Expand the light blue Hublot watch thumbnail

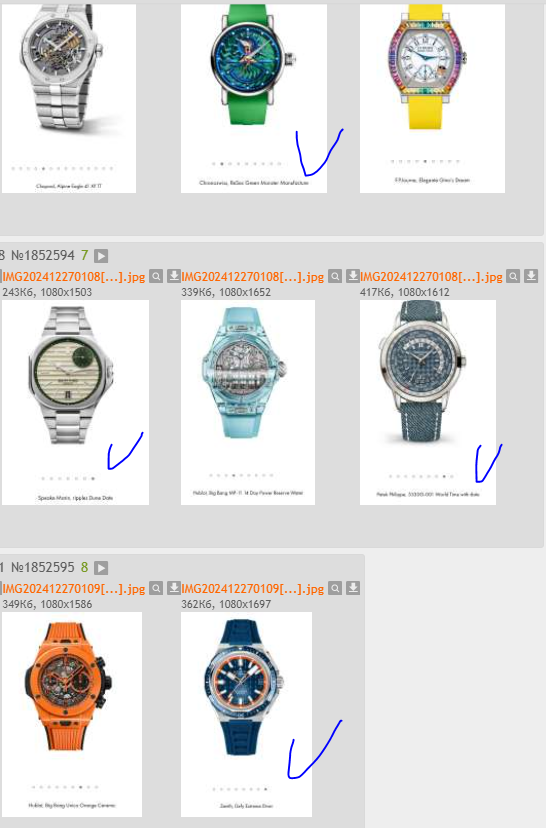[x=248, y=402]
